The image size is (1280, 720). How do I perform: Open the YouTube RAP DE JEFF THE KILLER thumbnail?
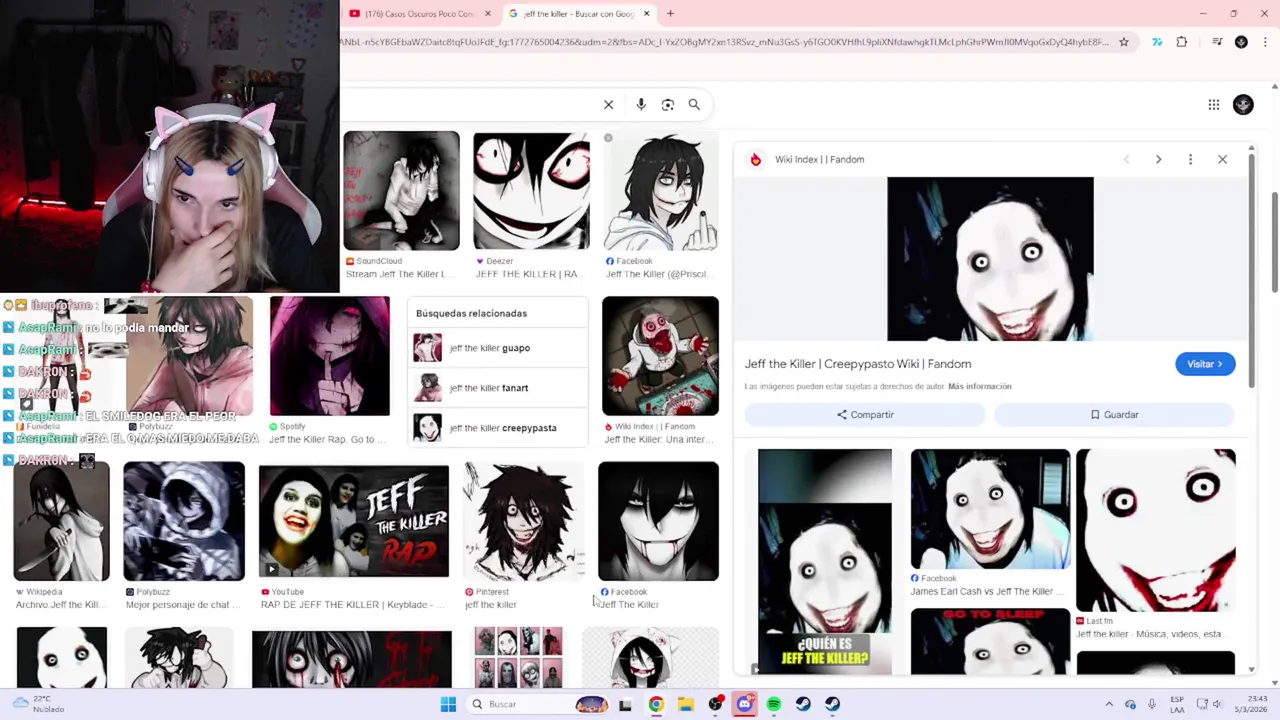pyautogui.click(x=354, y=521)
